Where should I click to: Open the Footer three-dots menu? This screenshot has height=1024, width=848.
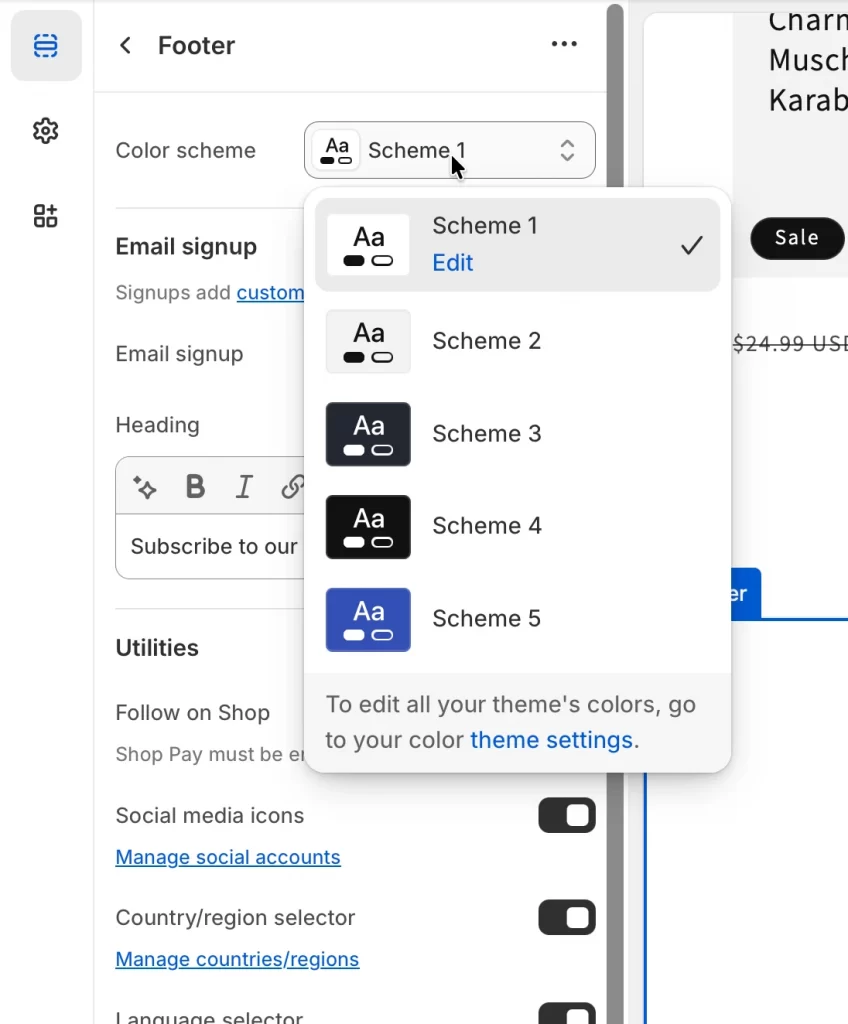click(564, 45)
